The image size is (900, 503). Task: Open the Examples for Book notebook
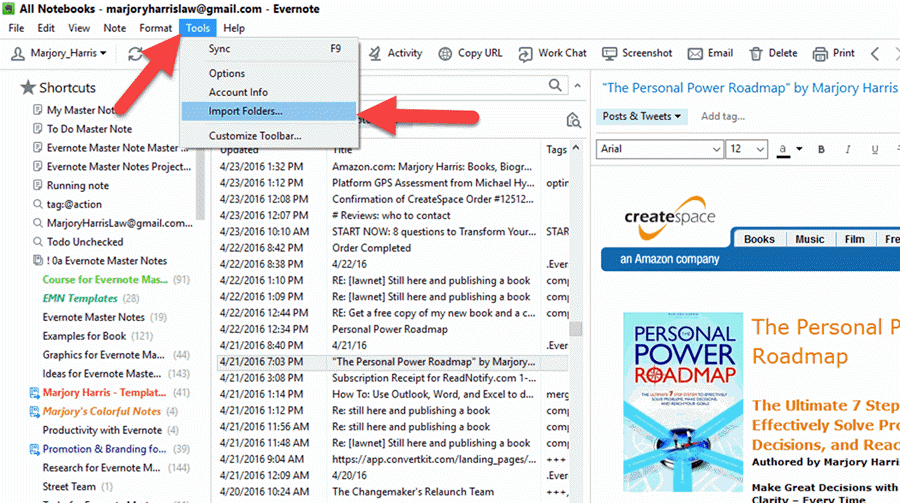click(x=84, y=336)
